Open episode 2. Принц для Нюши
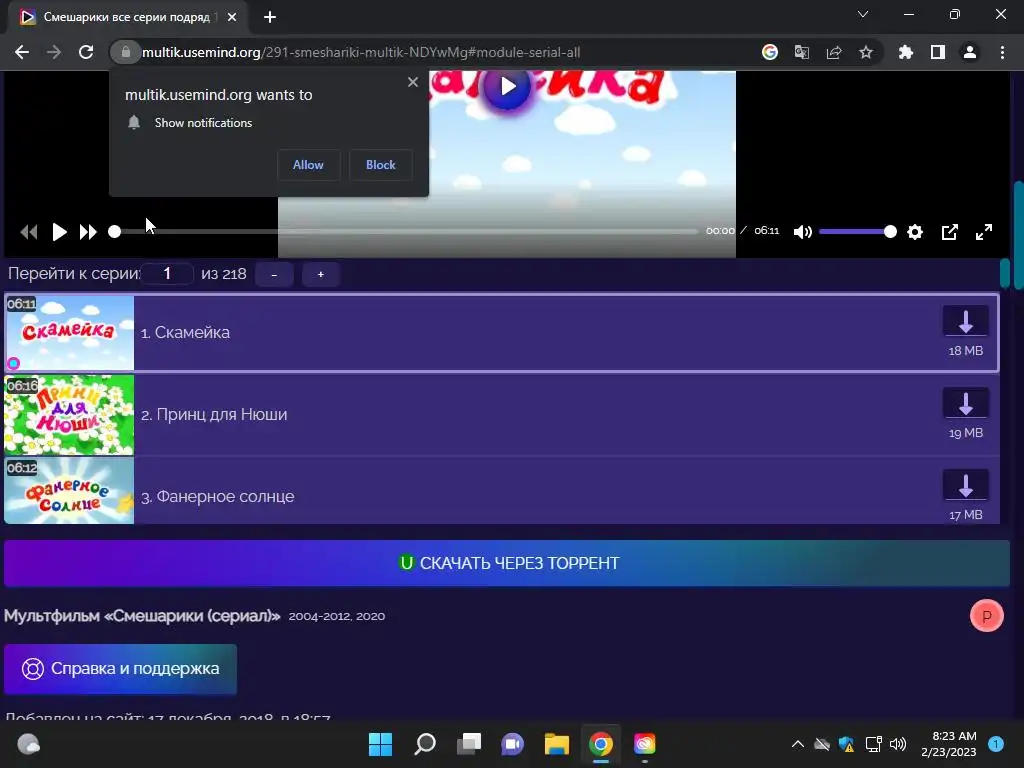This screenshot has width=1024, height=768. (214, 415)
